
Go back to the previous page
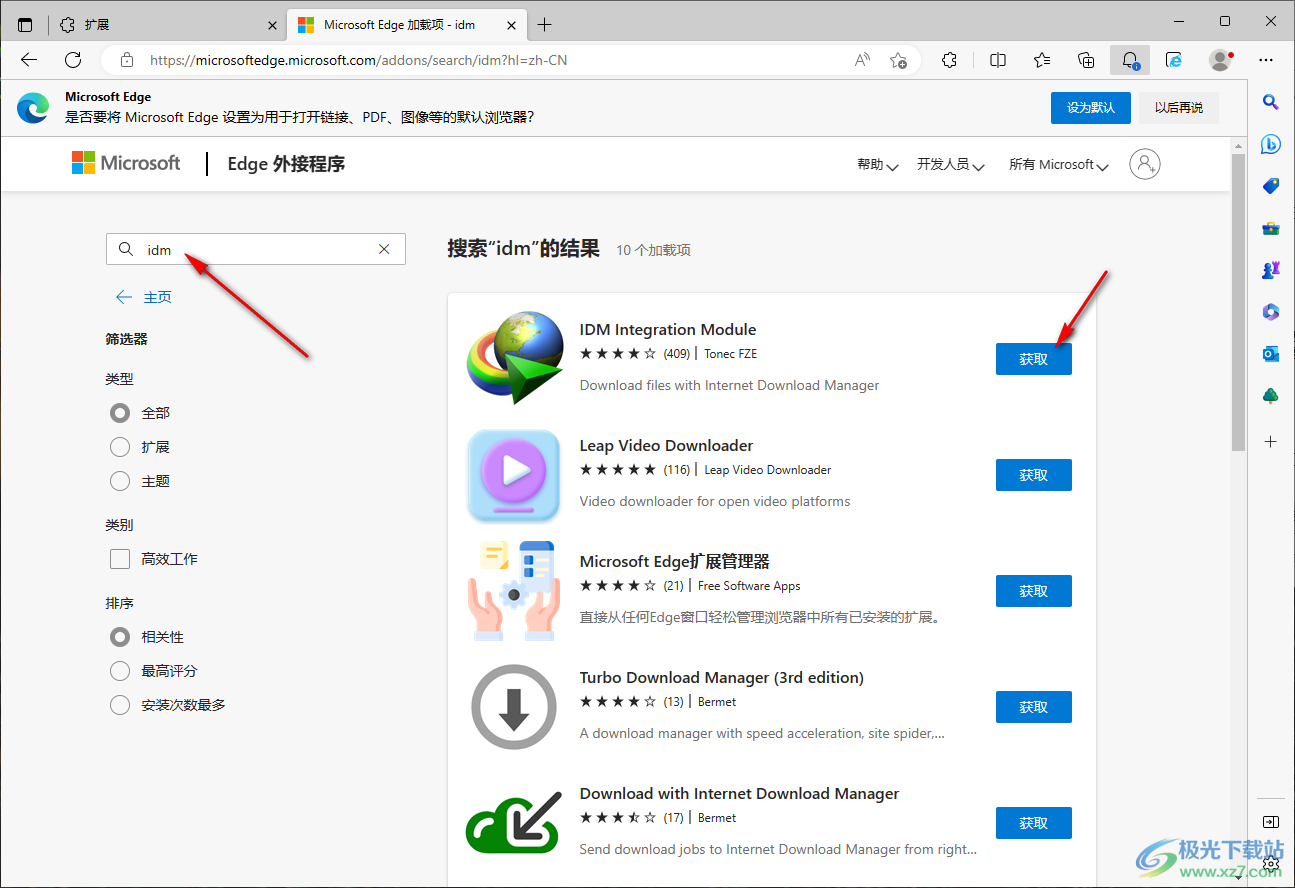pyautogui.click(x=29, y=60)
